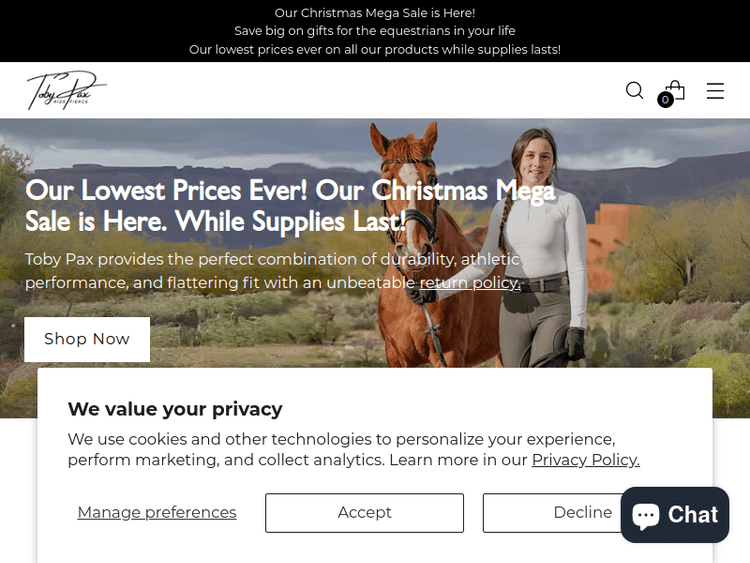Click the lowest prices ever announcement line
Screen dimensions: 750x563
tap(375, 50)
